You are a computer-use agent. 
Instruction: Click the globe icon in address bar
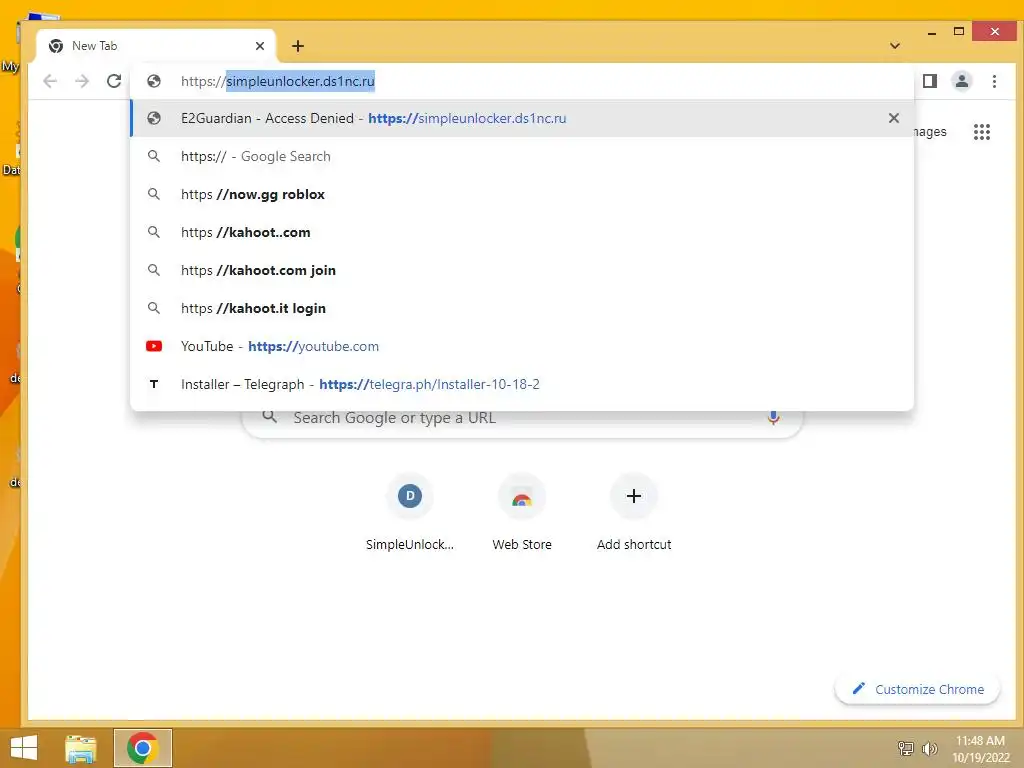click(x=154, y=81)
